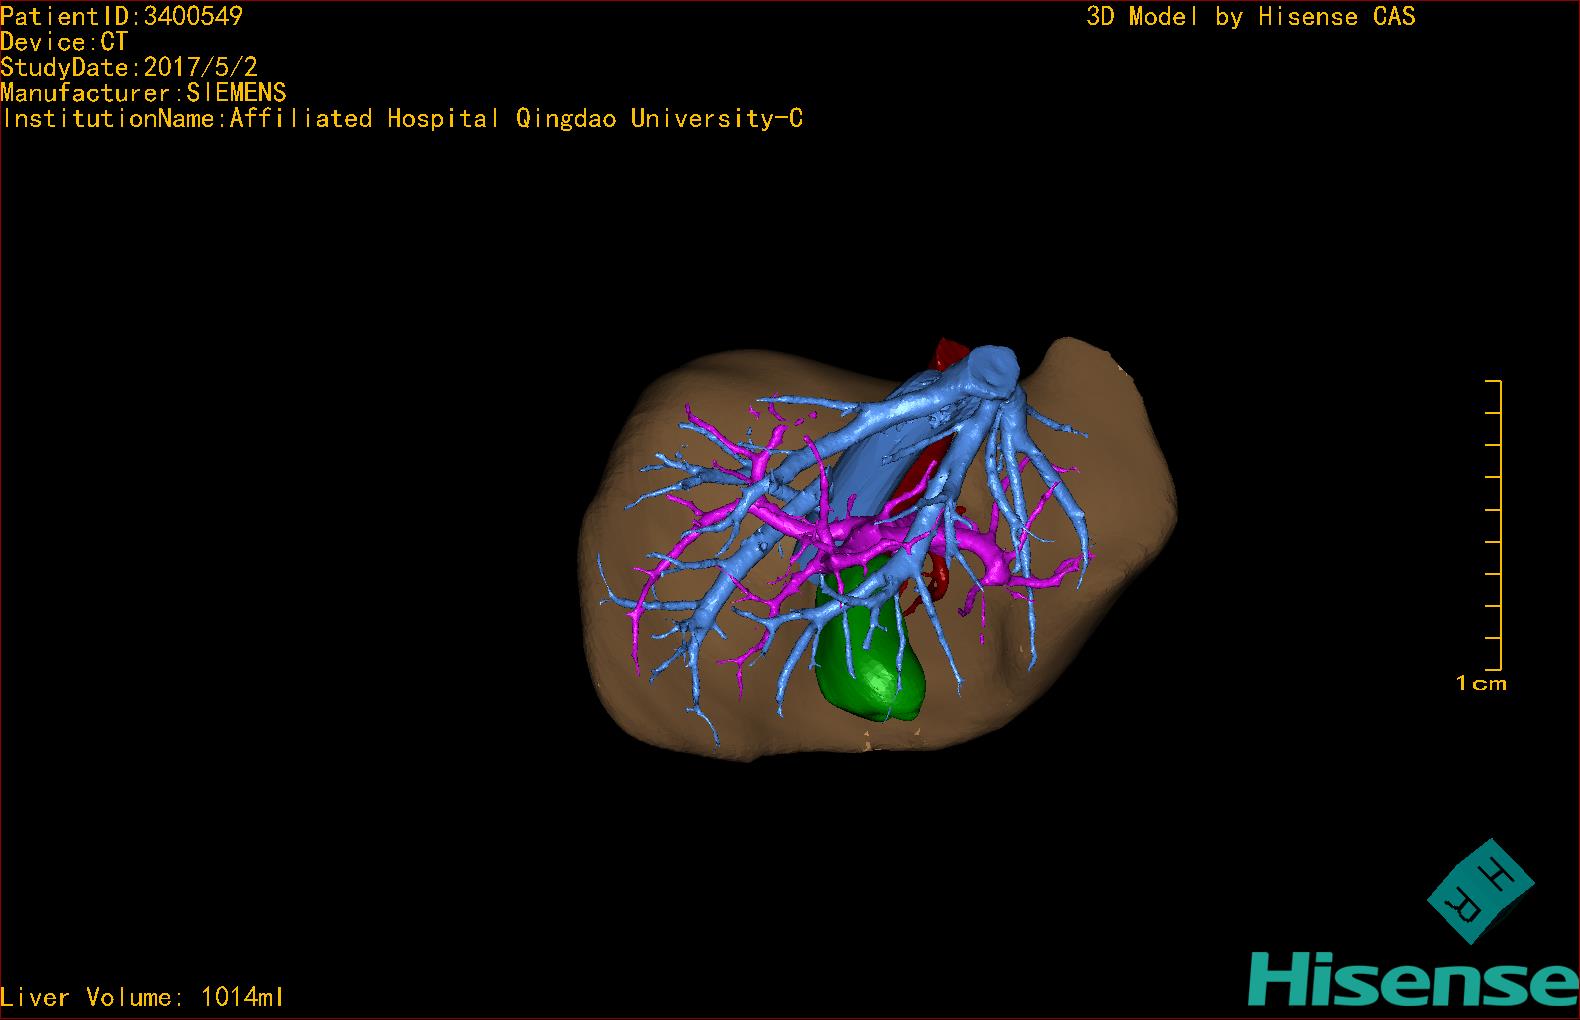Click the "3D Model by Hisense CAS" label
This screenshot has width=1580, height=1020.
click(x=1251, y=16)
